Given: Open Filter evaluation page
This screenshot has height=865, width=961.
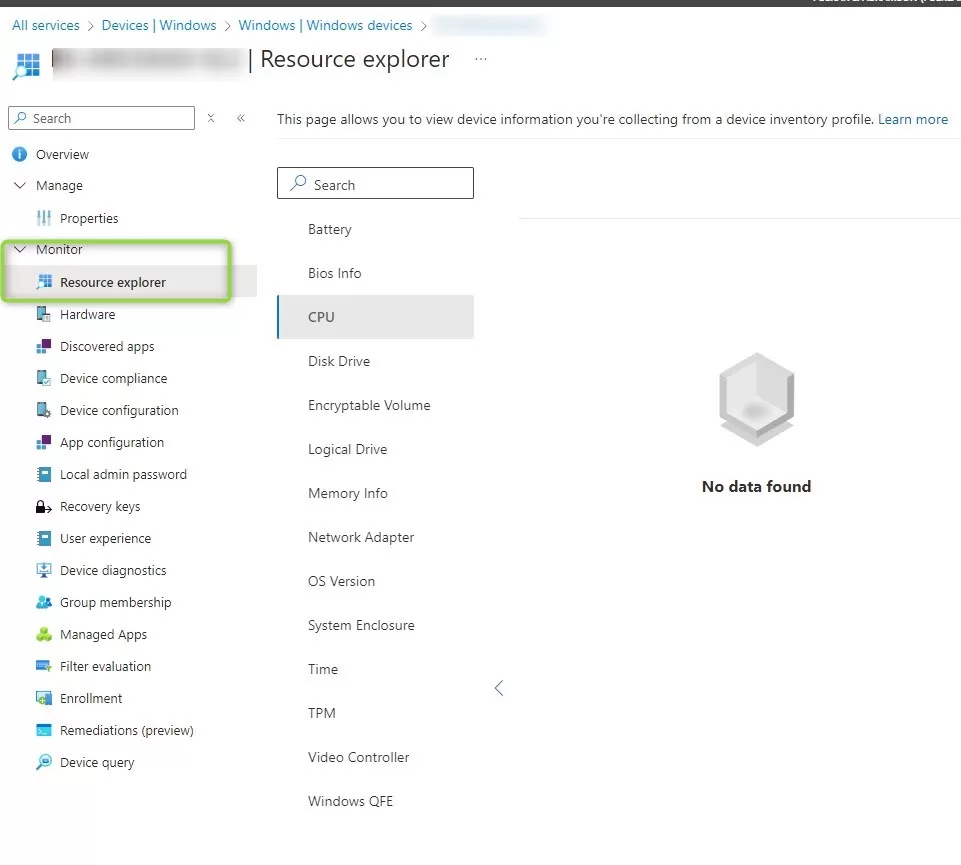Looking at the screenshot, I should coord(105,666).
